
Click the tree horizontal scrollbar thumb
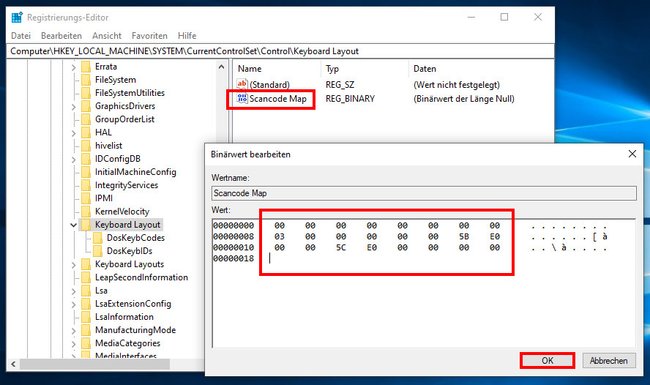tap(95, 364)
